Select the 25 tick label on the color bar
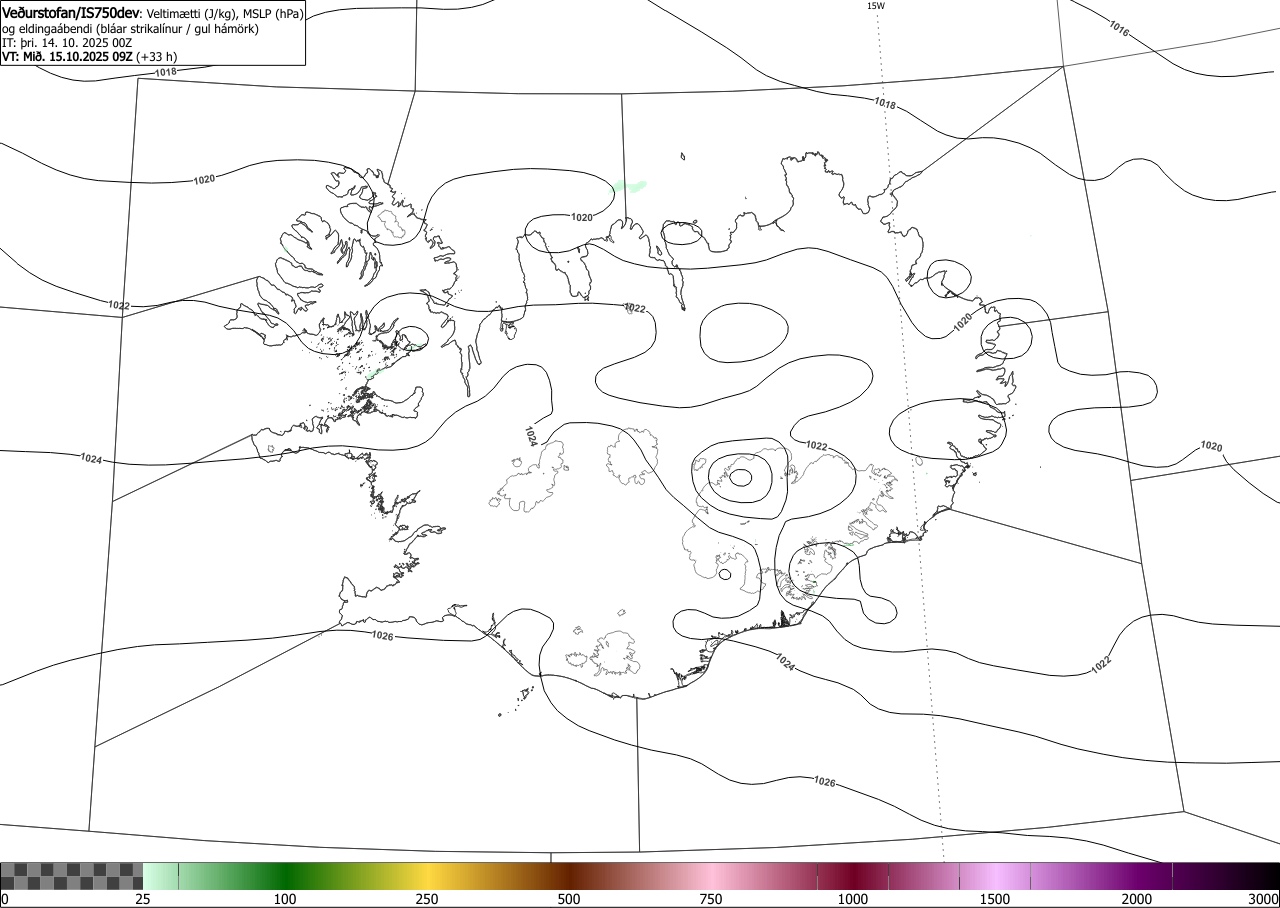The width and height of the screenshot is (1280, 908). 143,899
